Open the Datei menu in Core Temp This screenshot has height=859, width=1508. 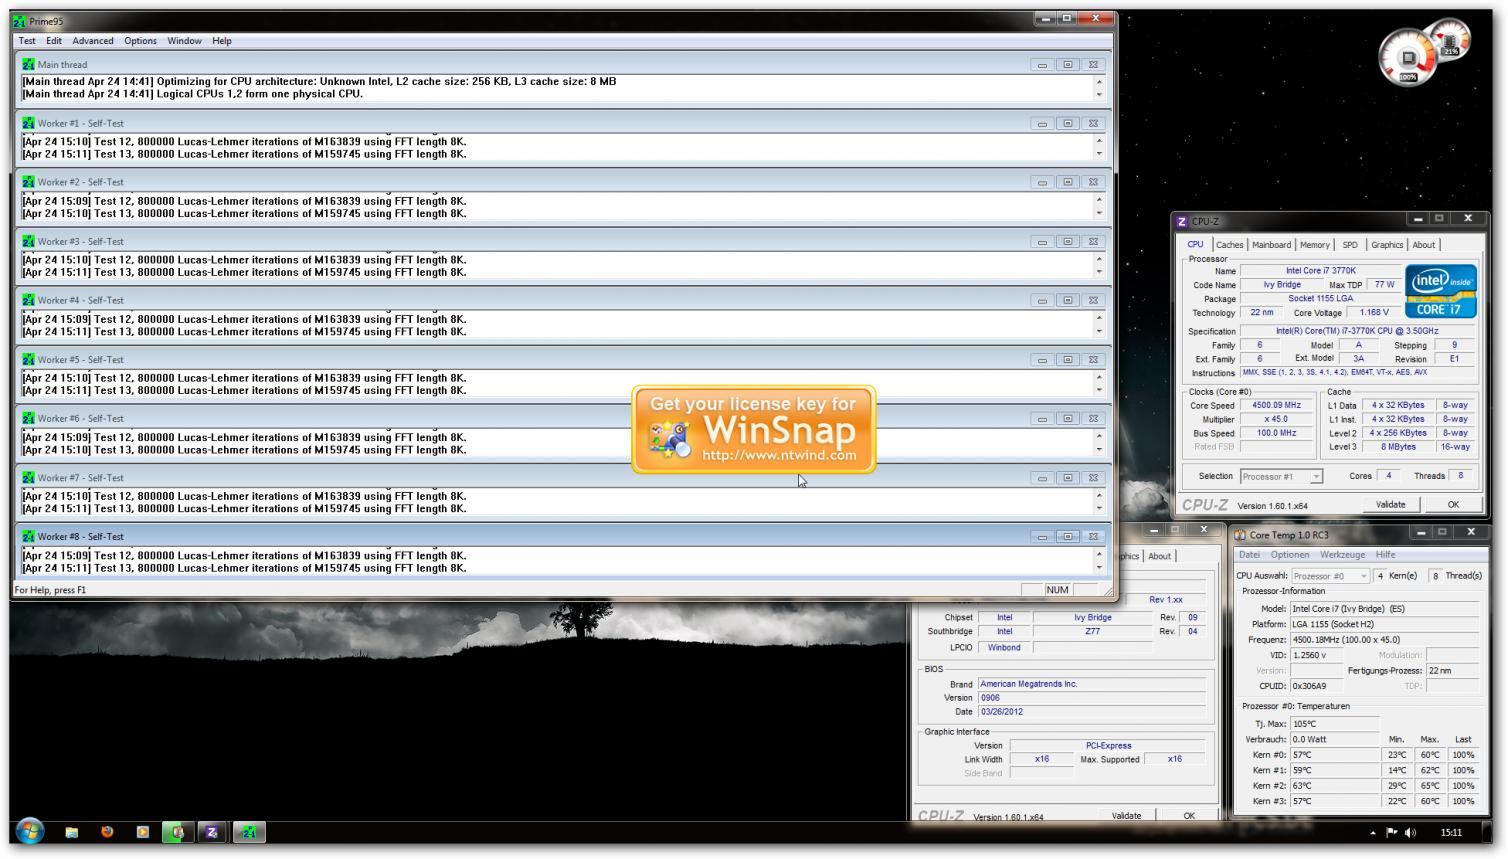pos(1250,555)
